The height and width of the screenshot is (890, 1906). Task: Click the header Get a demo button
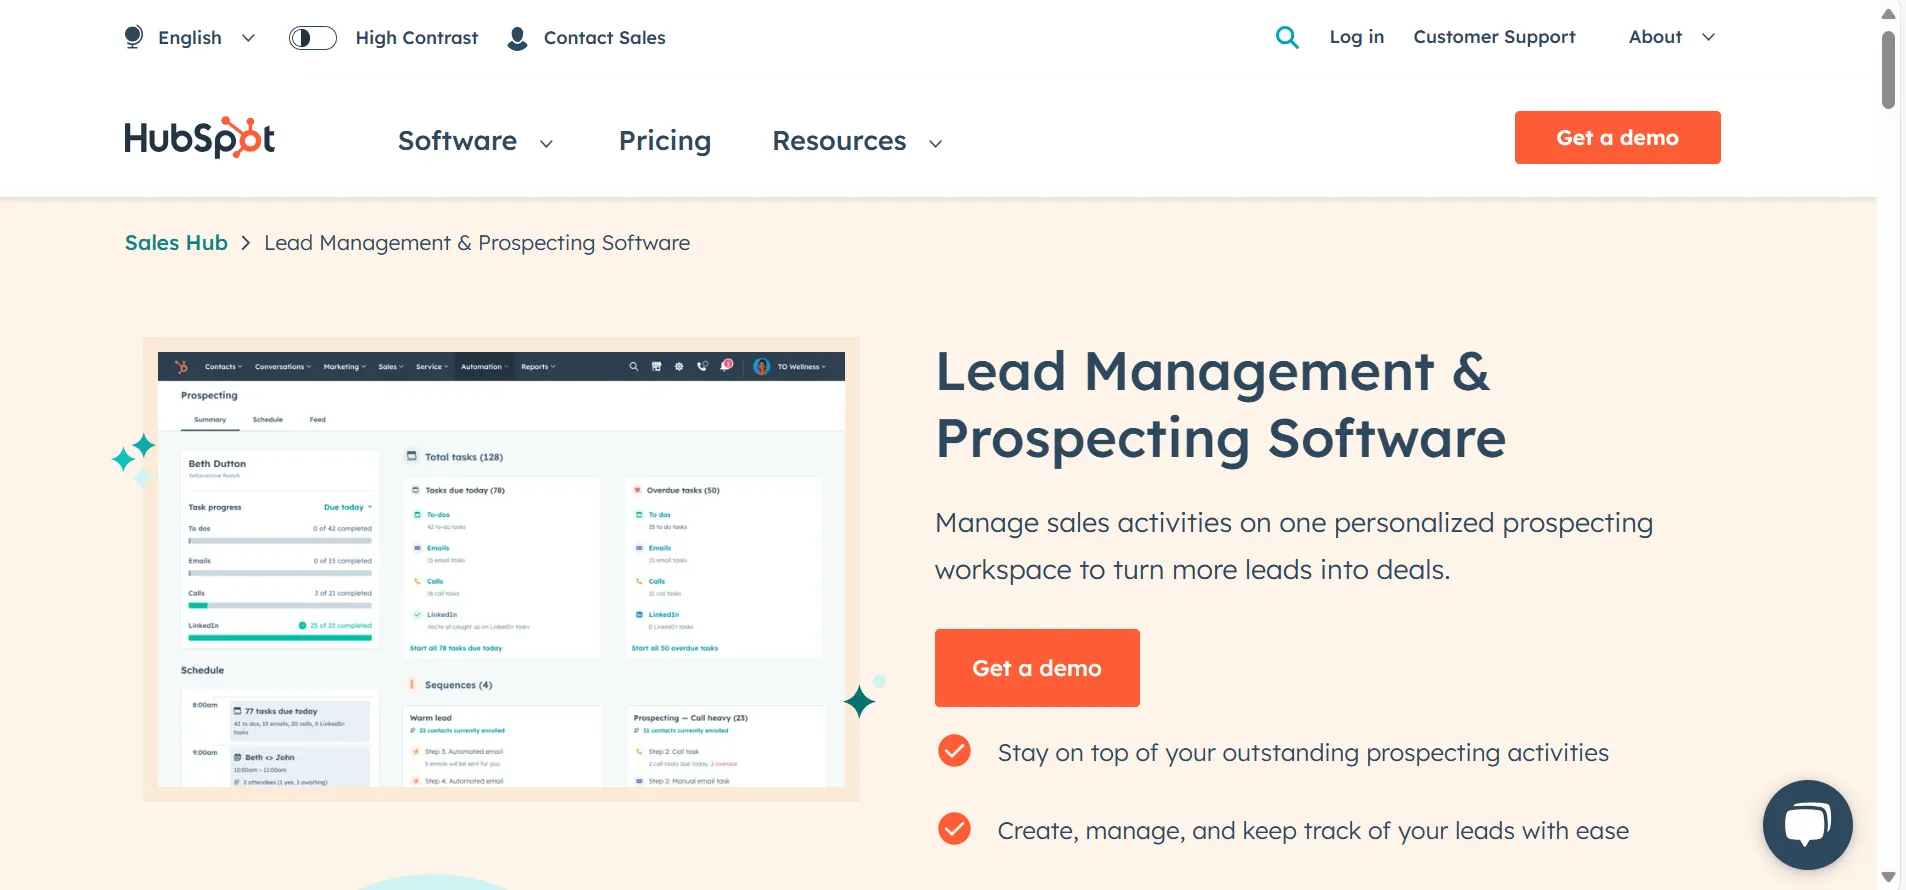[x=1617, y=137]
